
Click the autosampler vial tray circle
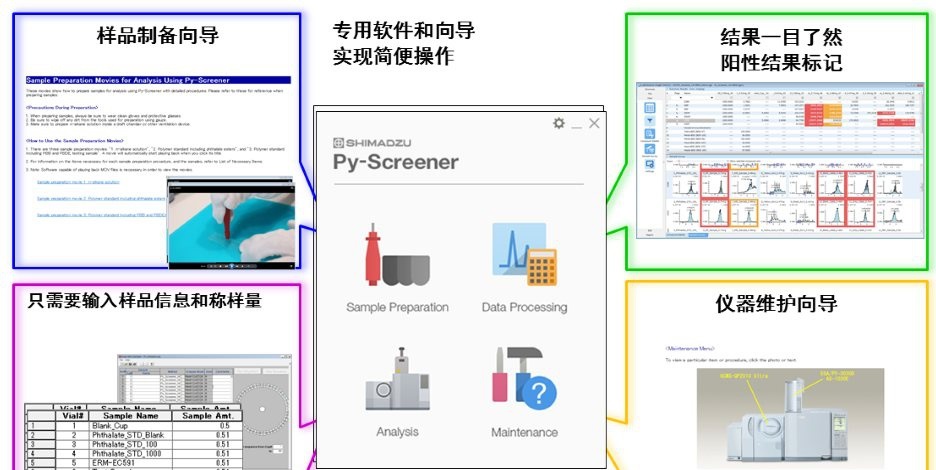click(261, 410)
